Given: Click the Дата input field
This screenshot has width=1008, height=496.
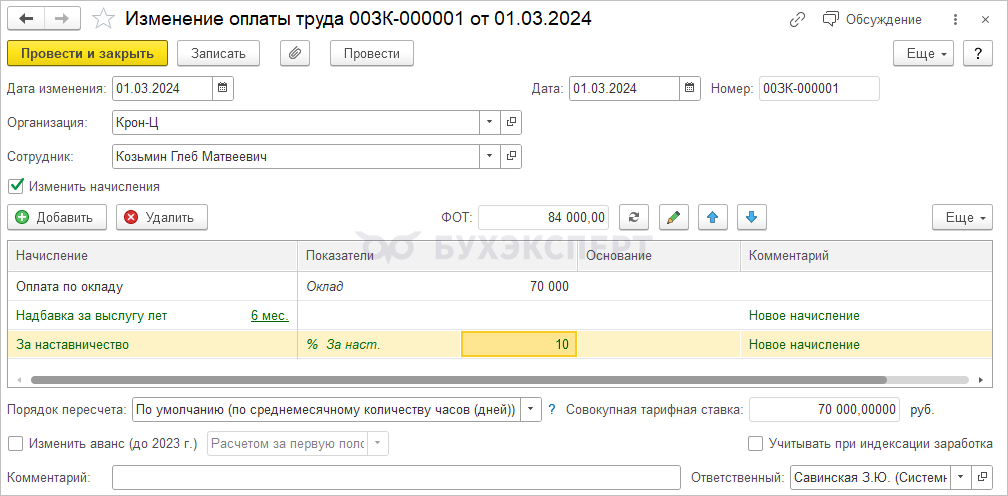Looking at the screenshot, I should point(624,89).
